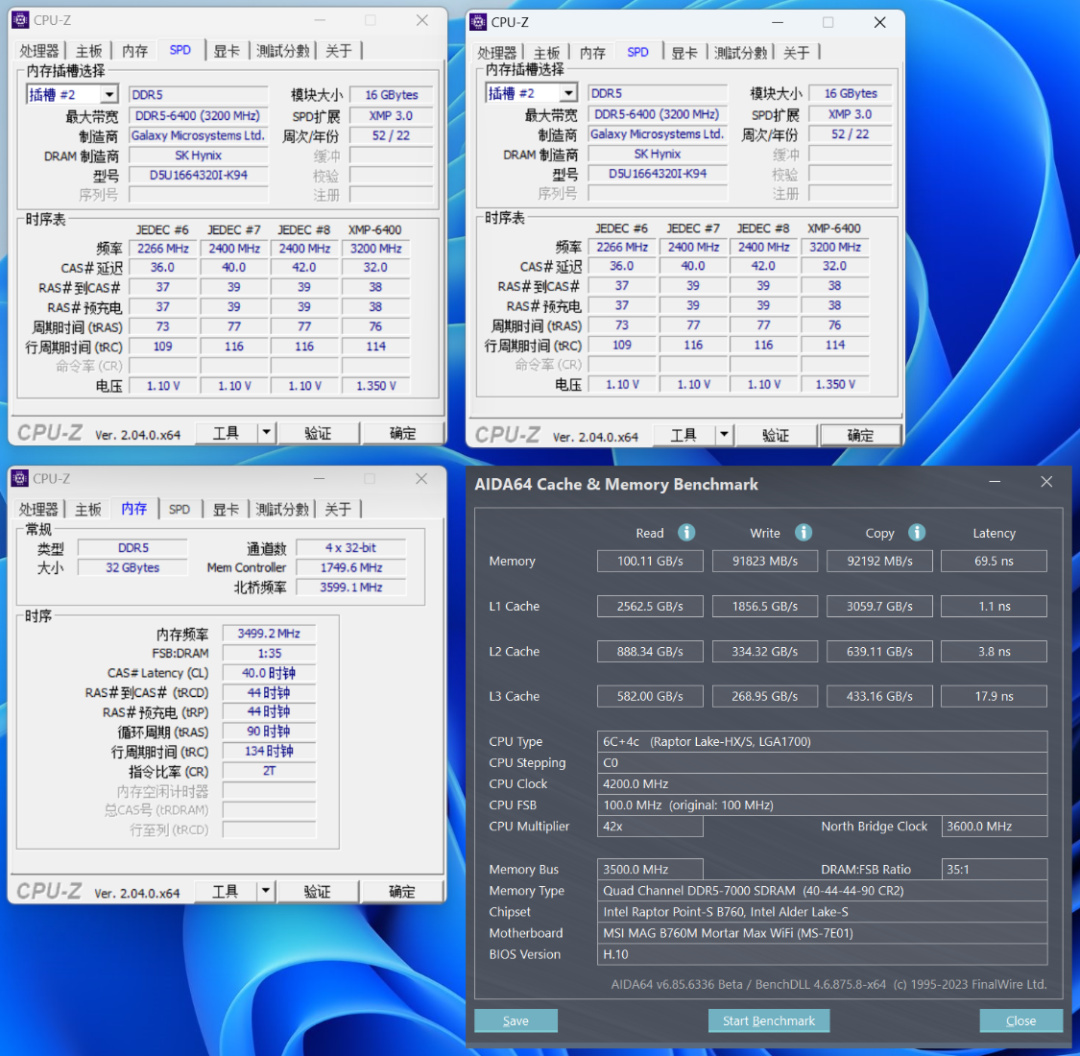Close the top-right CPU-Z window
Screen dimensions: 1080x1056
pos(880,22)
